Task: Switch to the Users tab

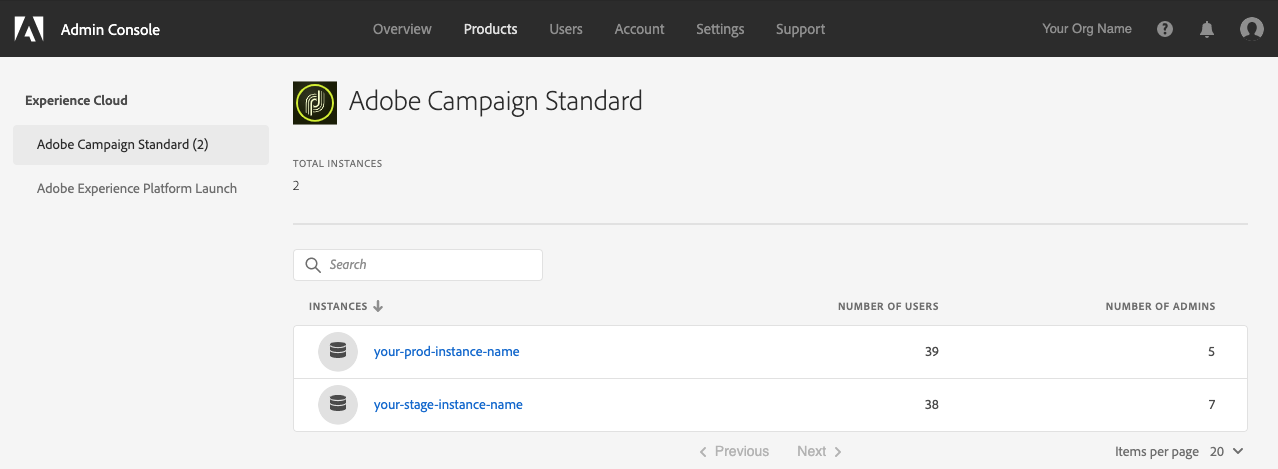Action: pos(566,29)
